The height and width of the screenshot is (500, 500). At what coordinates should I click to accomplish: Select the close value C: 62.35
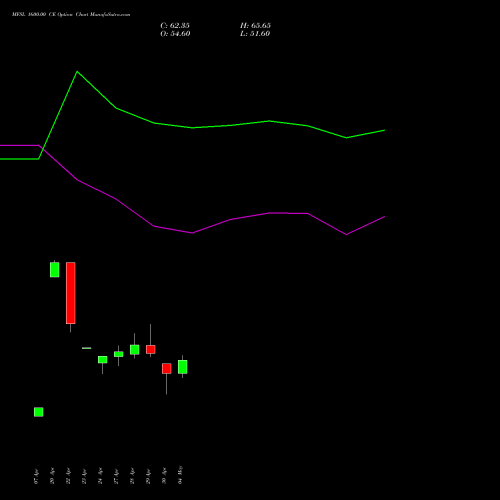[175, 26]
